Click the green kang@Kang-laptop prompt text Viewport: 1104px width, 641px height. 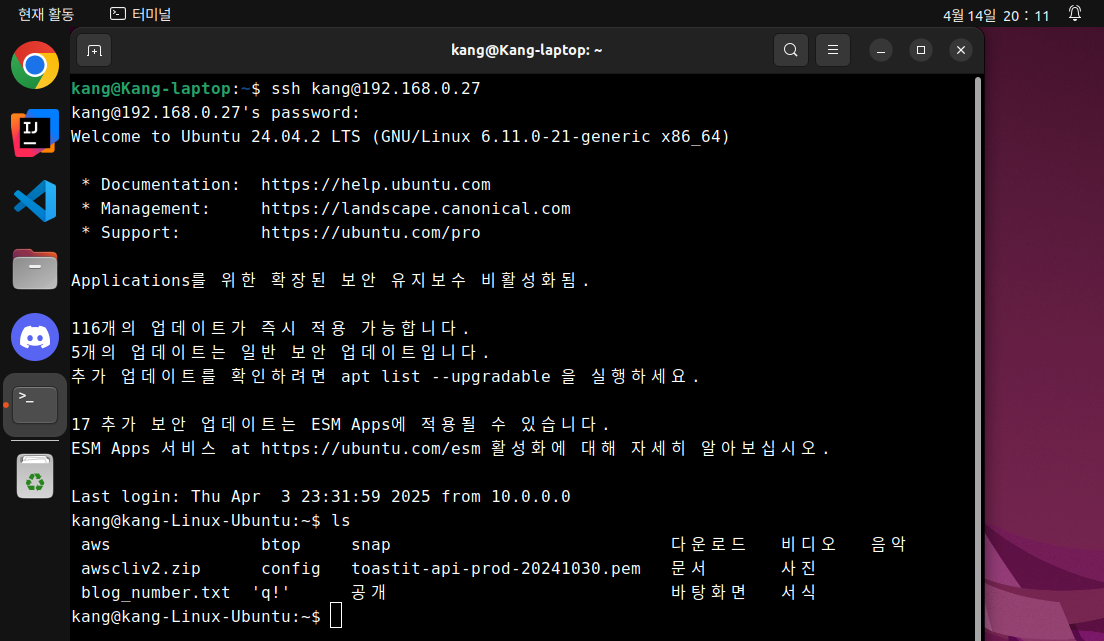[x=151, y=89]
